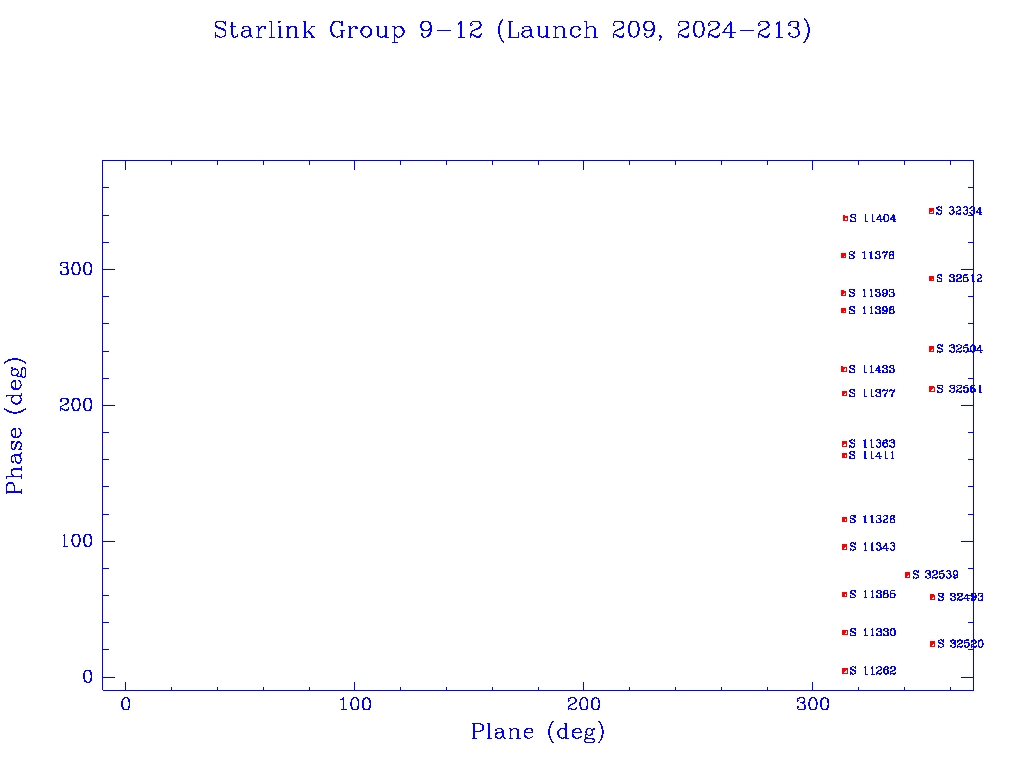Select the S 32504 data label
This screenshot has height=768, width=1024.
point(959,349)
